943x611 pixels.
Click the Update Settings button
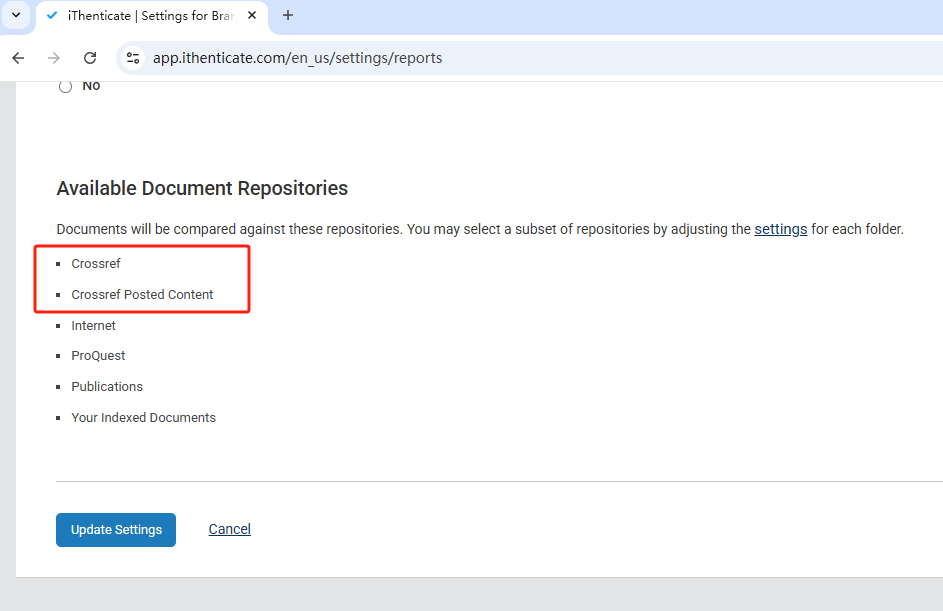click(116, 530)
